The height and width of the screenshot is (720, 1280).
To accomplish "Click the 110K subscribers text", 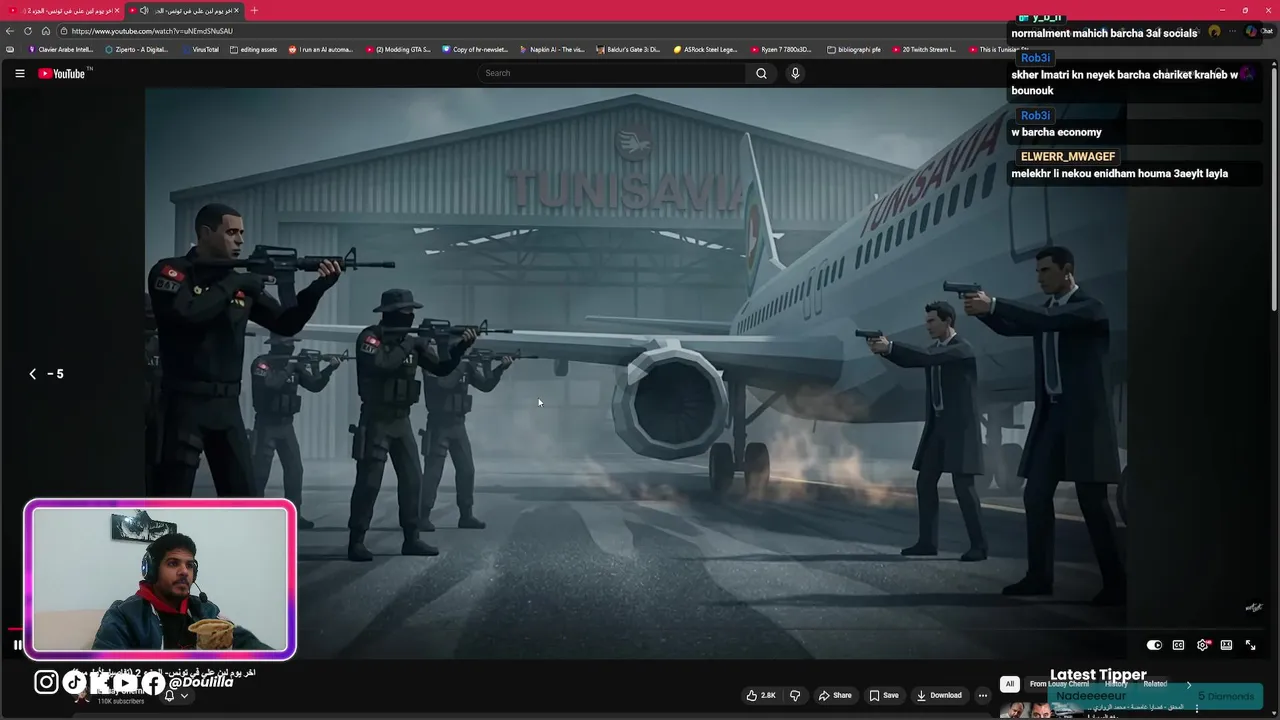I will [121, 702].
